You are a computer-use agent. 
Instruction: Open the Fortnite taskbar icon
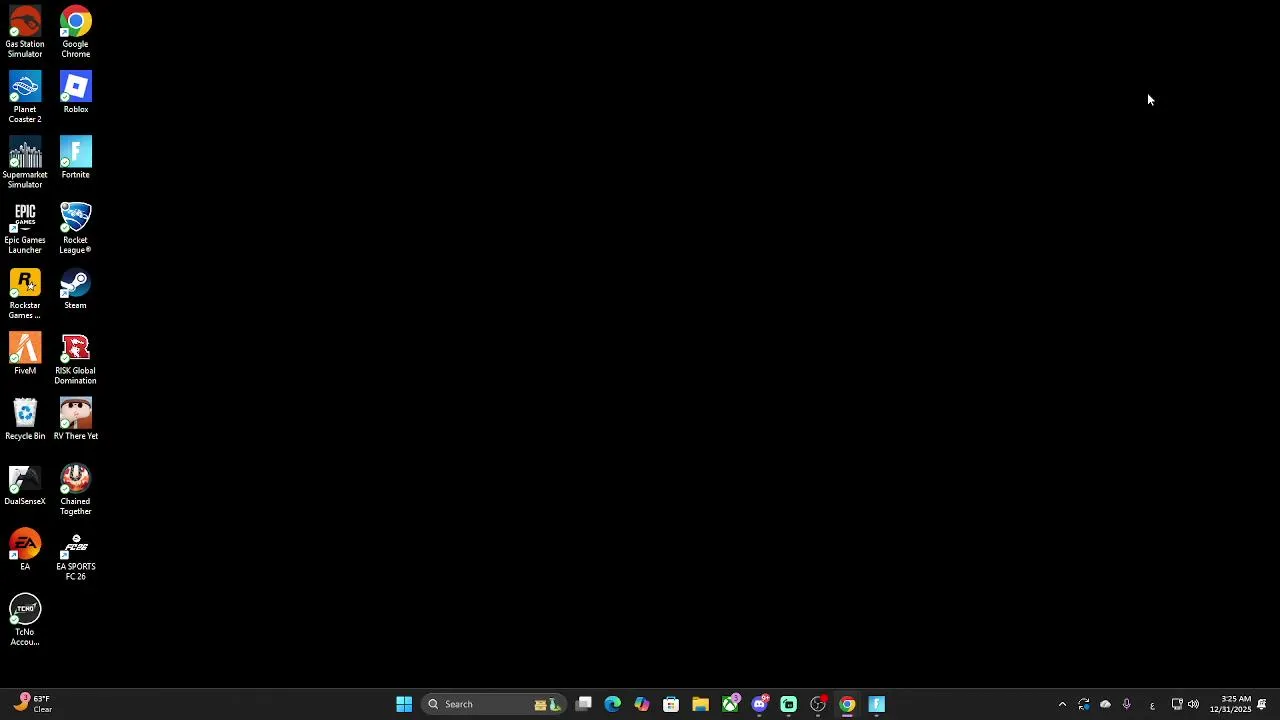pos(876,704)
